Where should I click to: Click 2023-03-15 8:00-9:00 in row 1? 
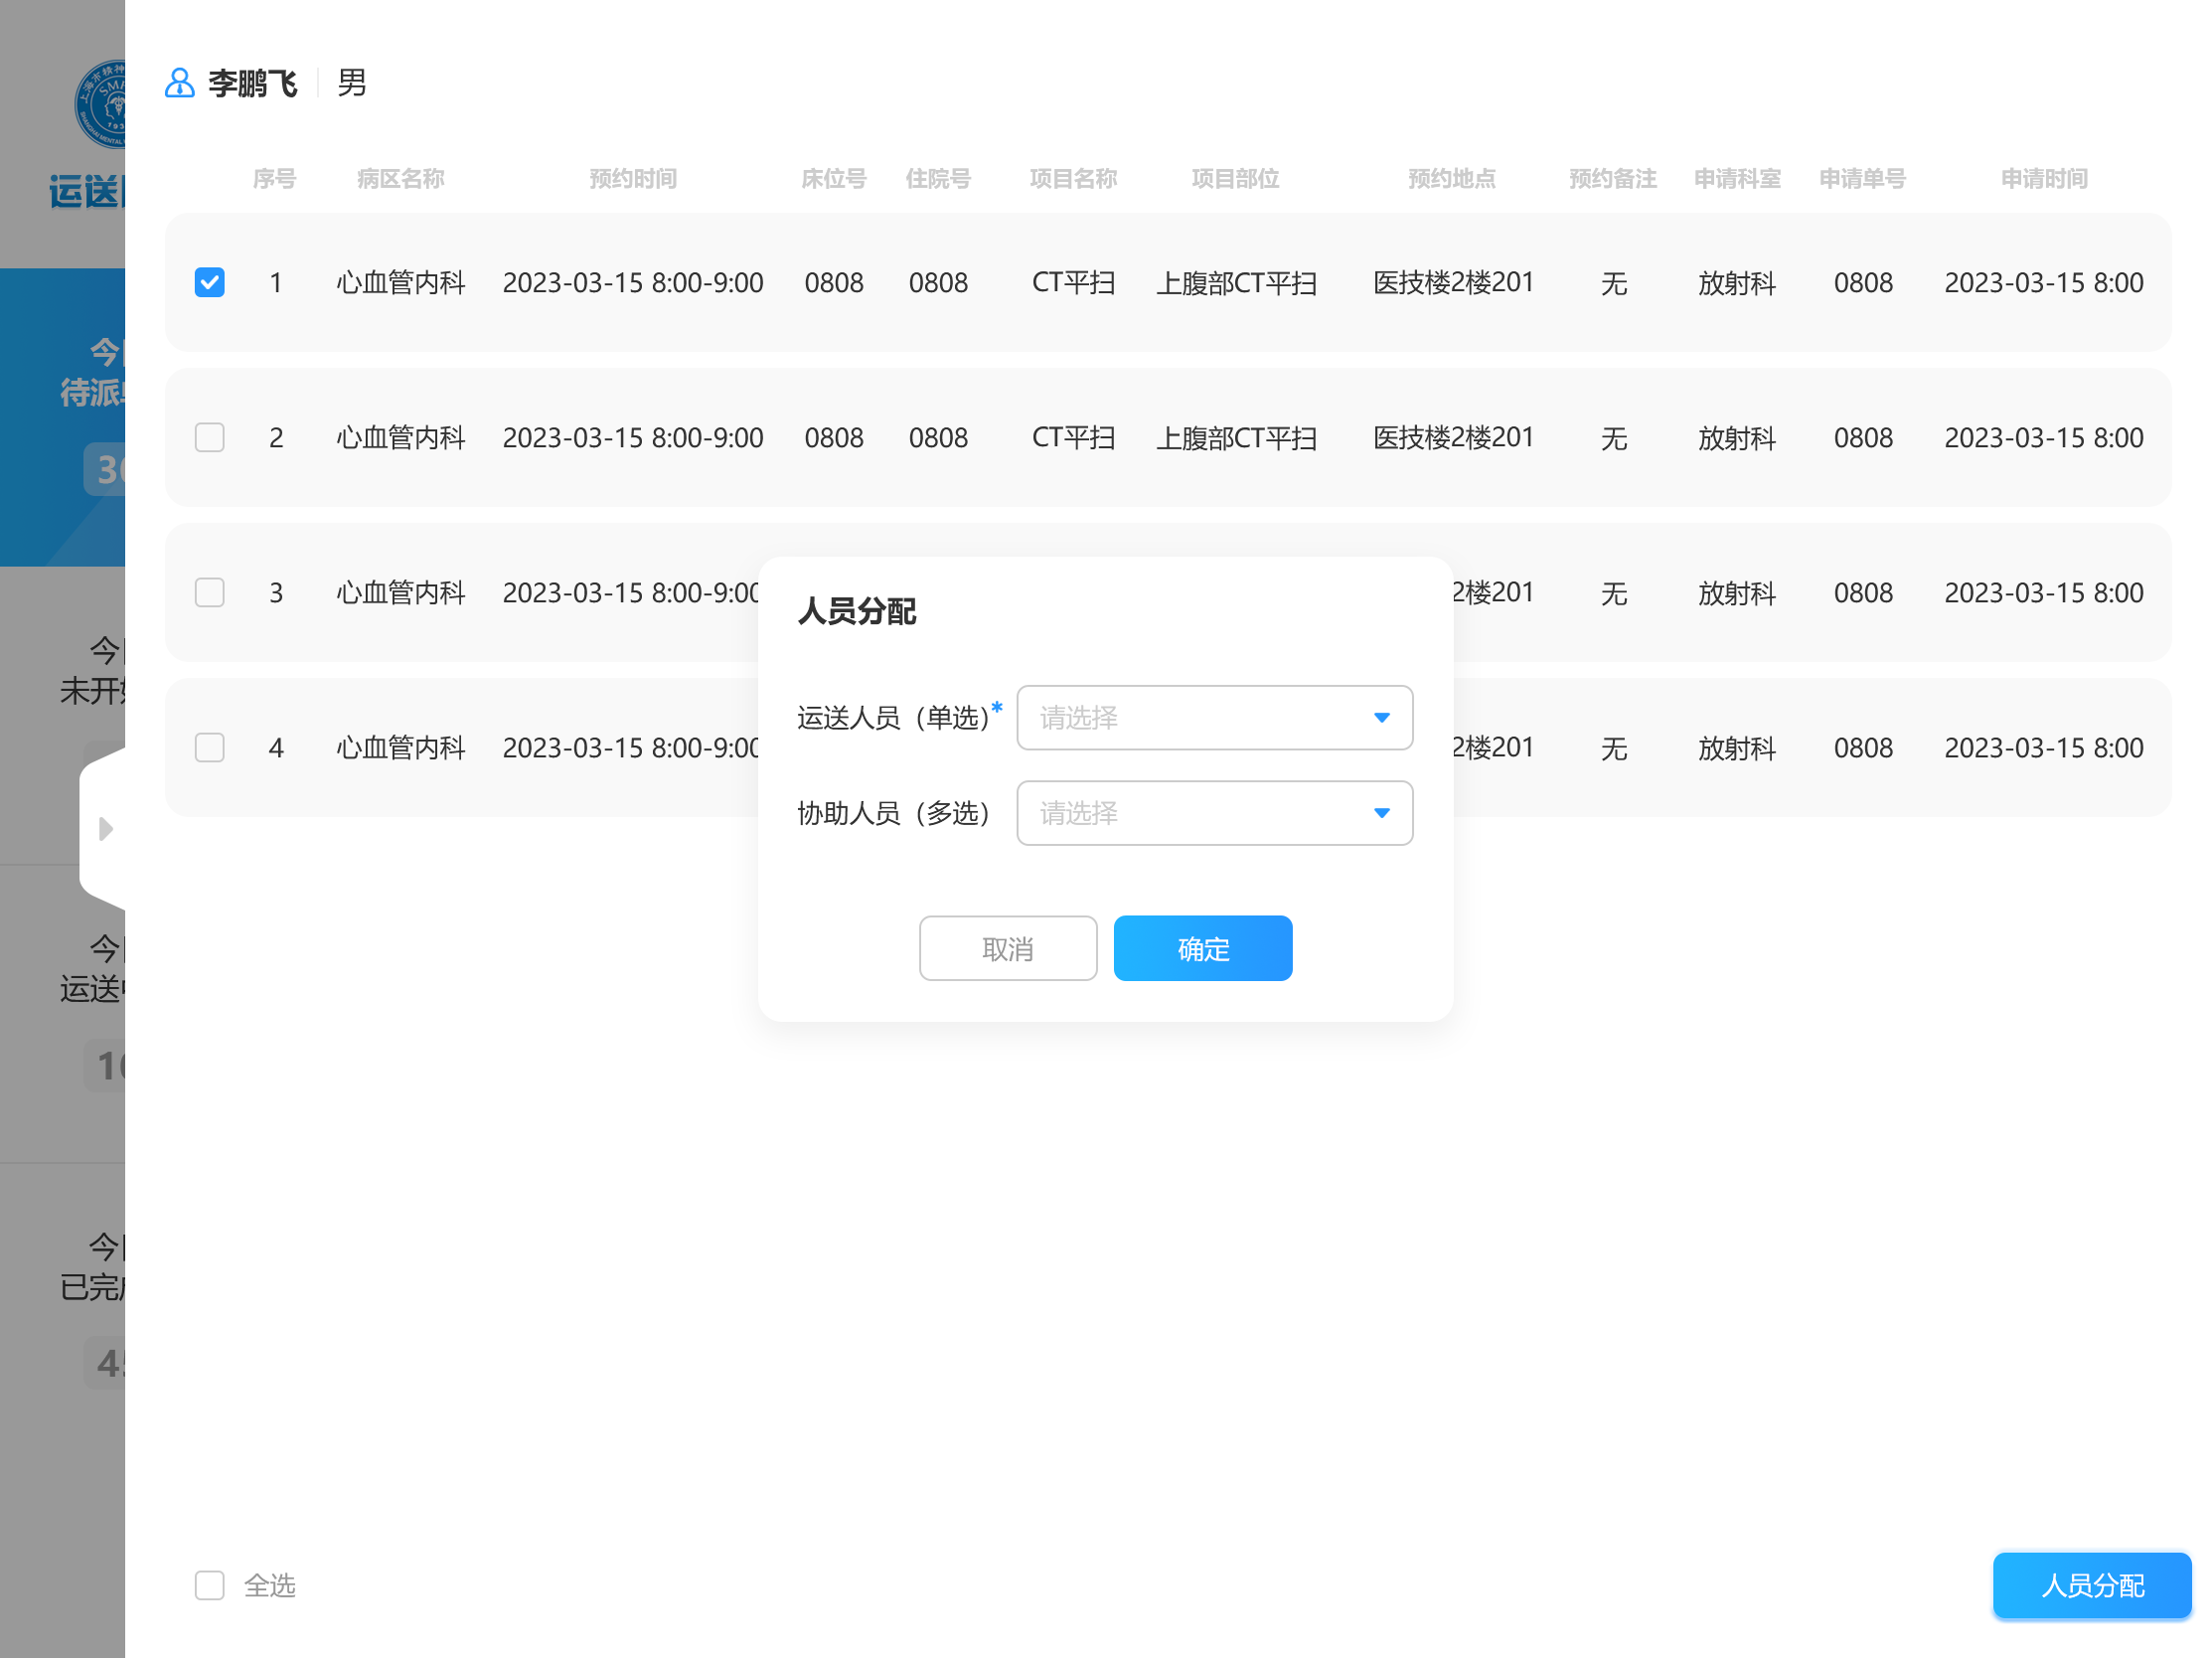click(633, 283)
